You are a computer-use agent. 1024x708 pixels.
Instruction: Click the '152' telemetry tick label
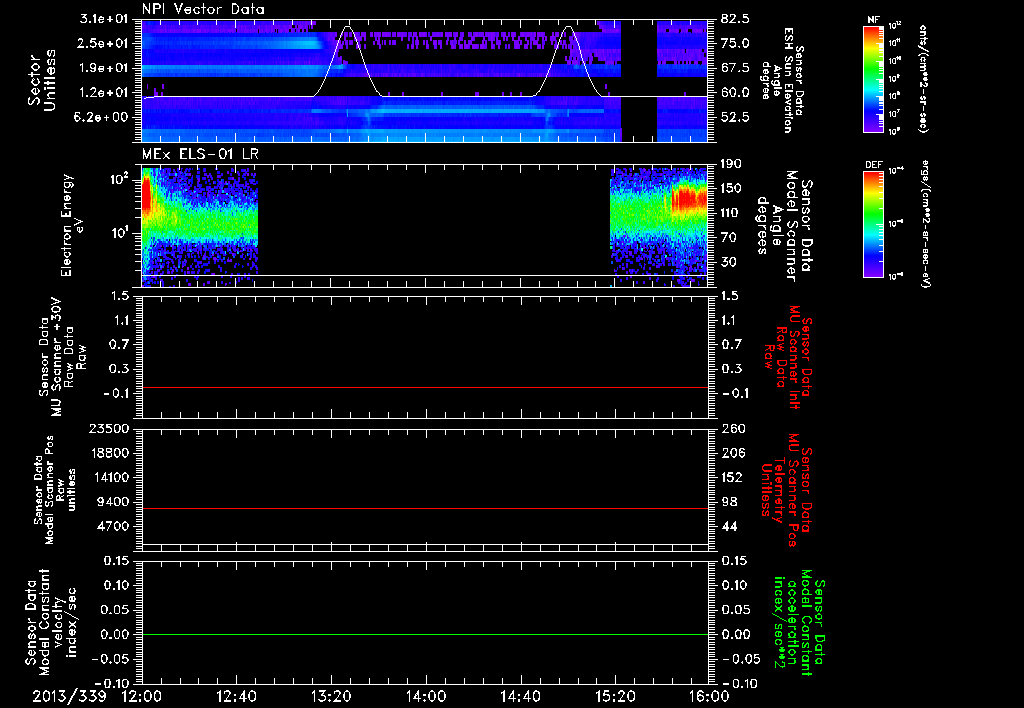[733, 477]
